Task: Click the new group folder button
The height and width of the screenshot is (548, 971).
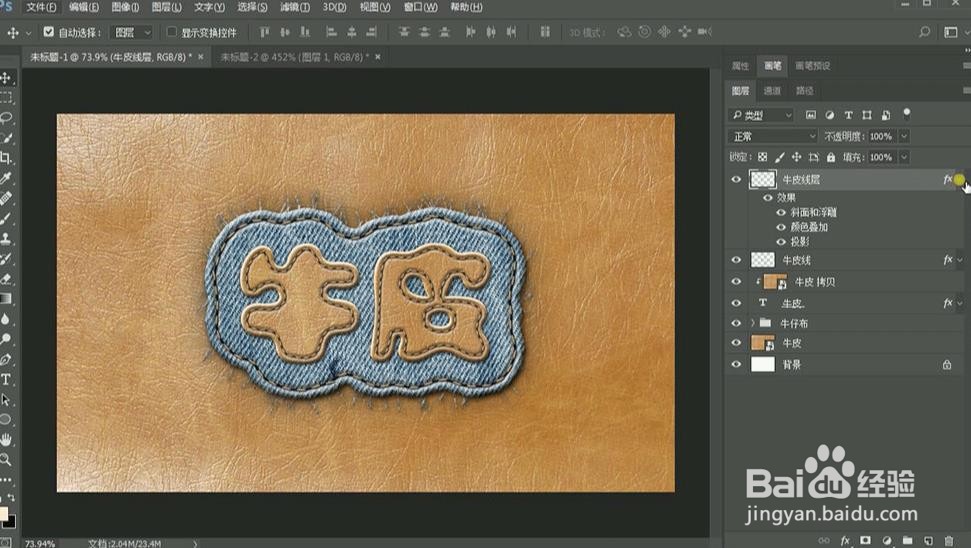Action: click(907, 541)
